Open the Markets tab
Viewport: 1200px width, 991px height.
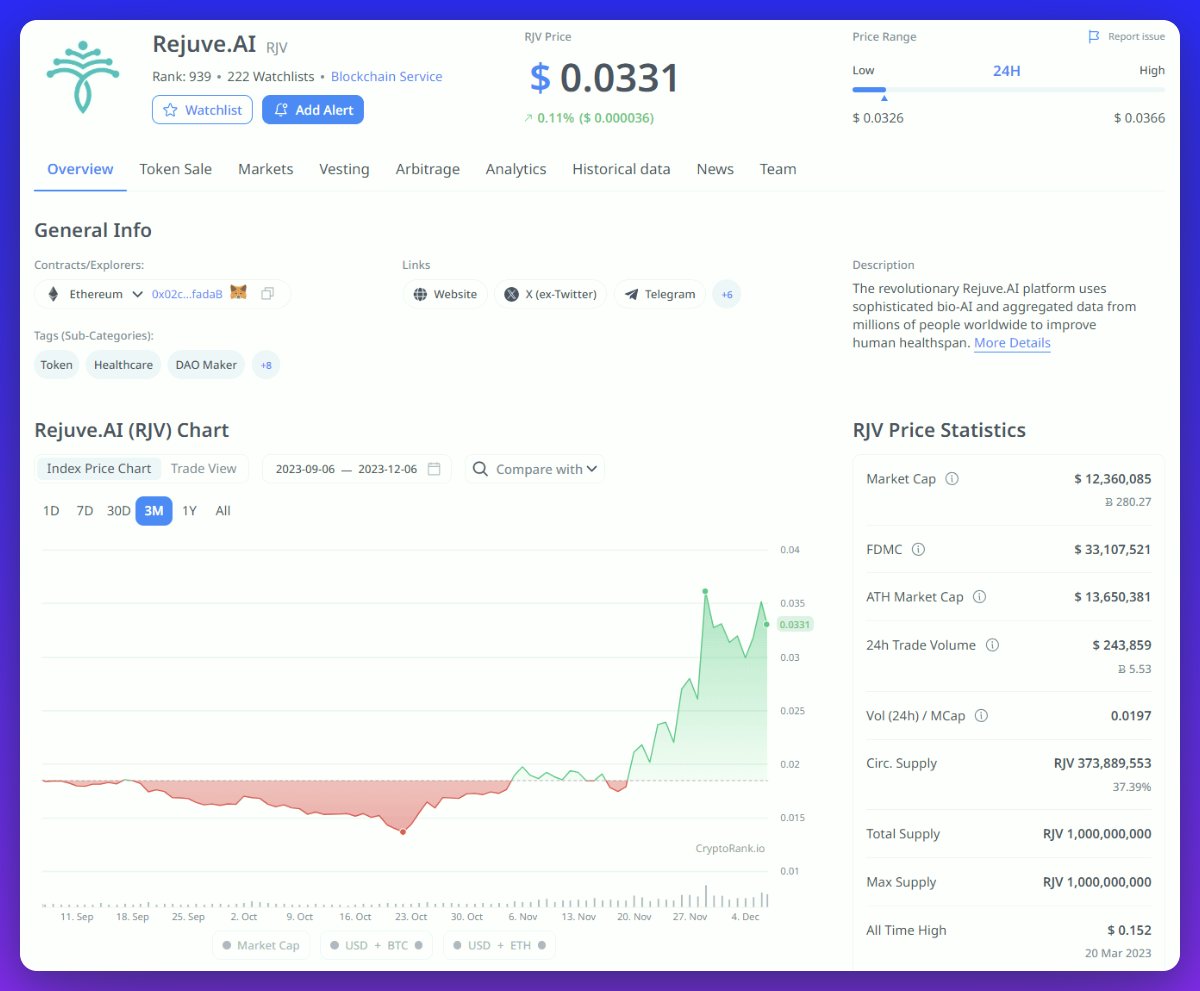click(x=266, y=169)
